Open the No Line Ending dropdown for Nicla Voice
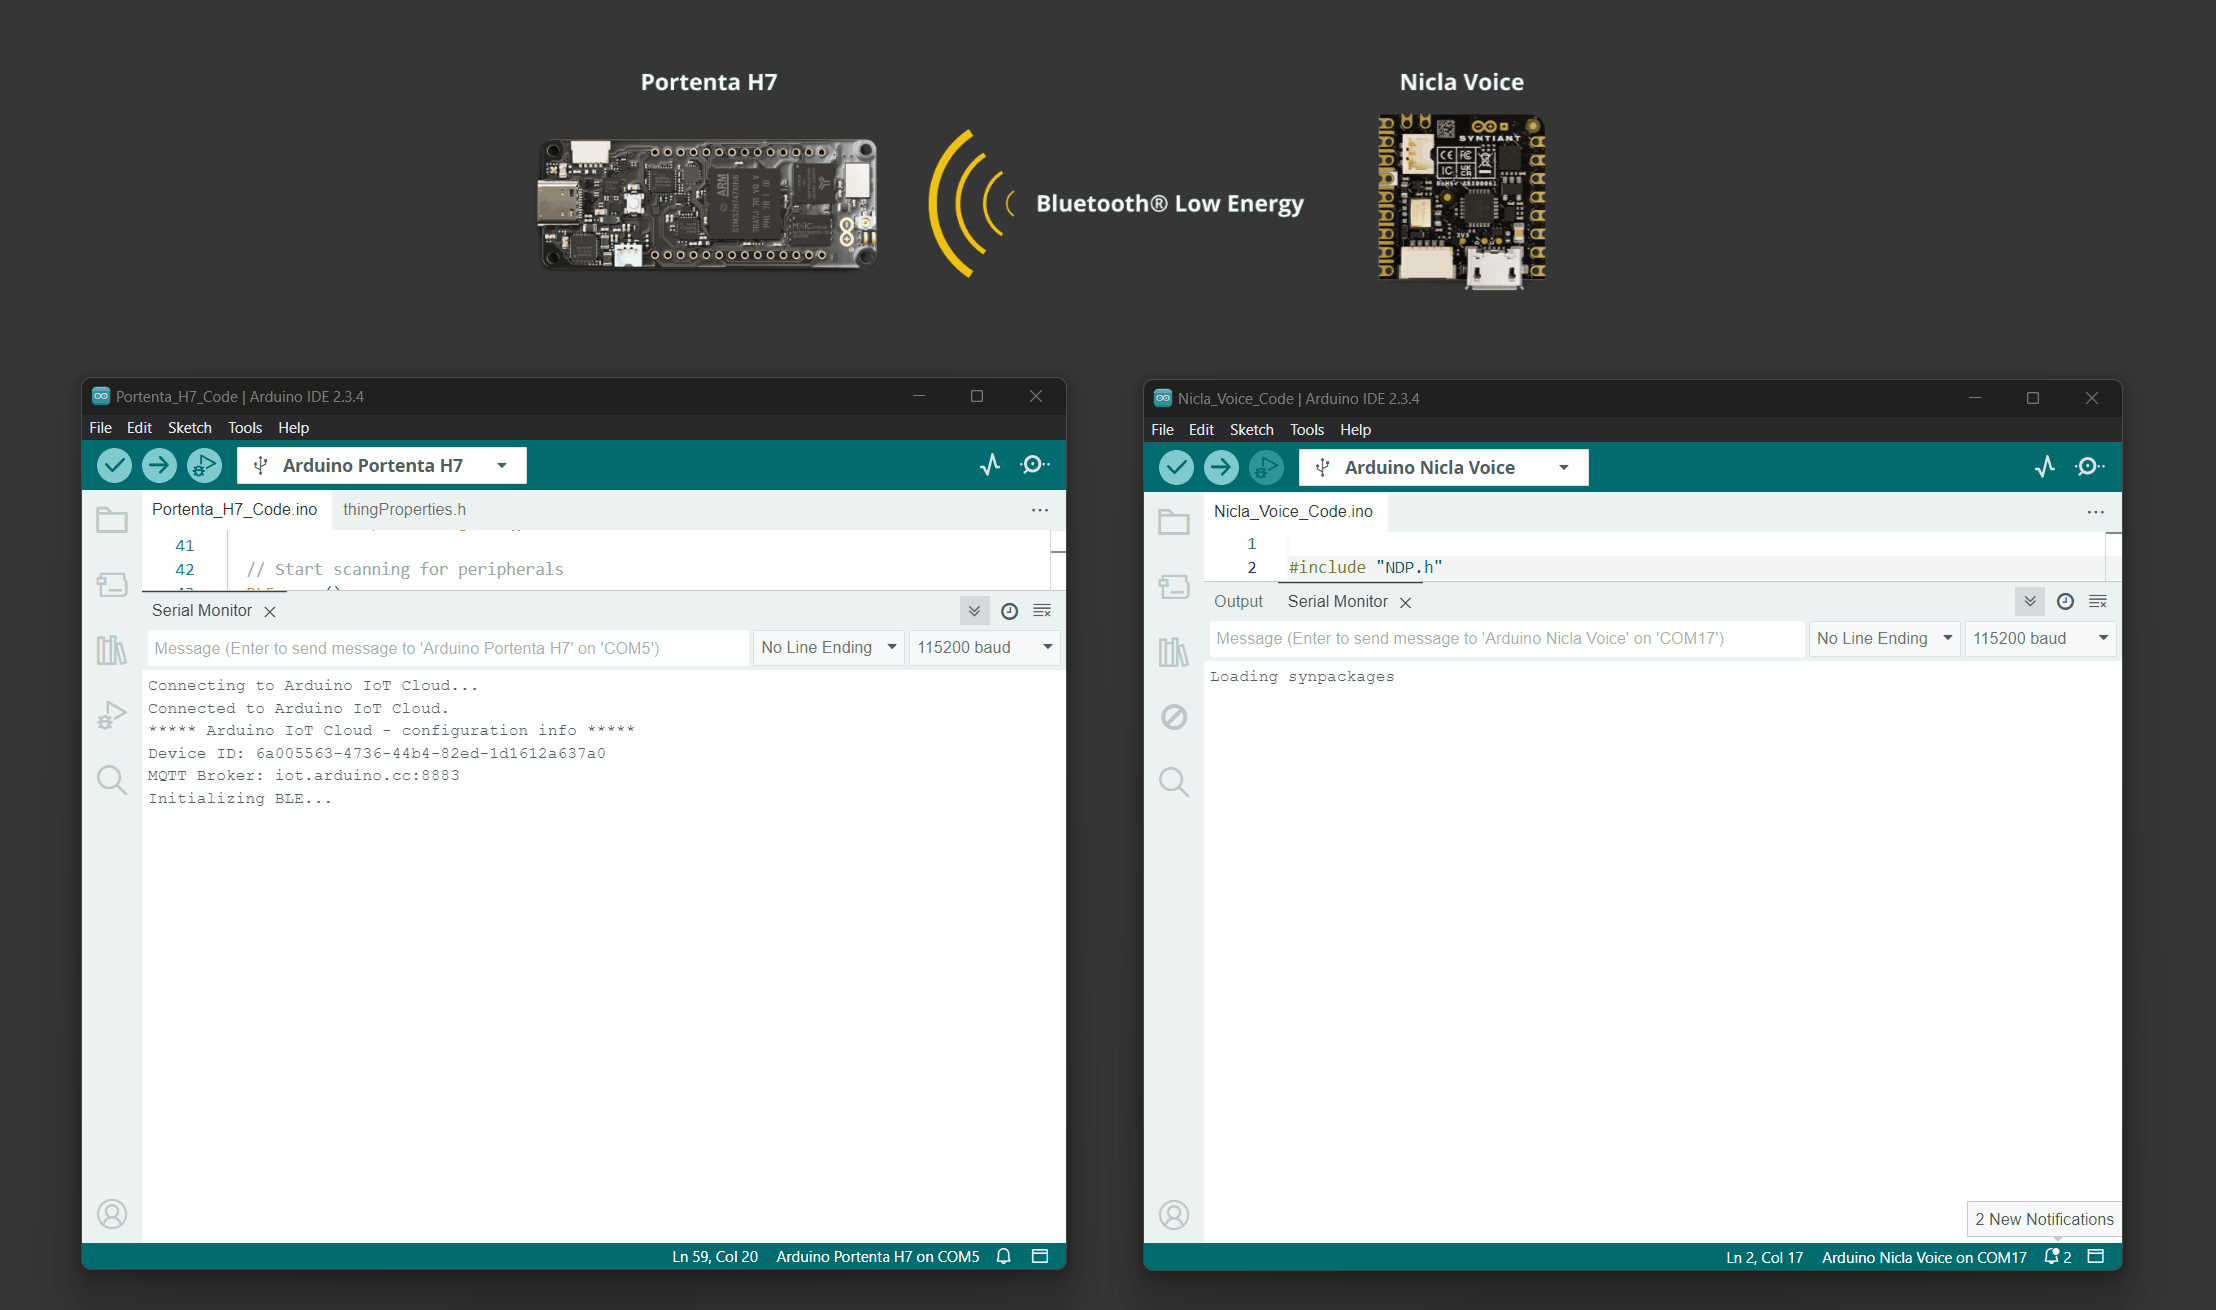Viewport: 2216px width, 1310px height. pos(1883,638)
